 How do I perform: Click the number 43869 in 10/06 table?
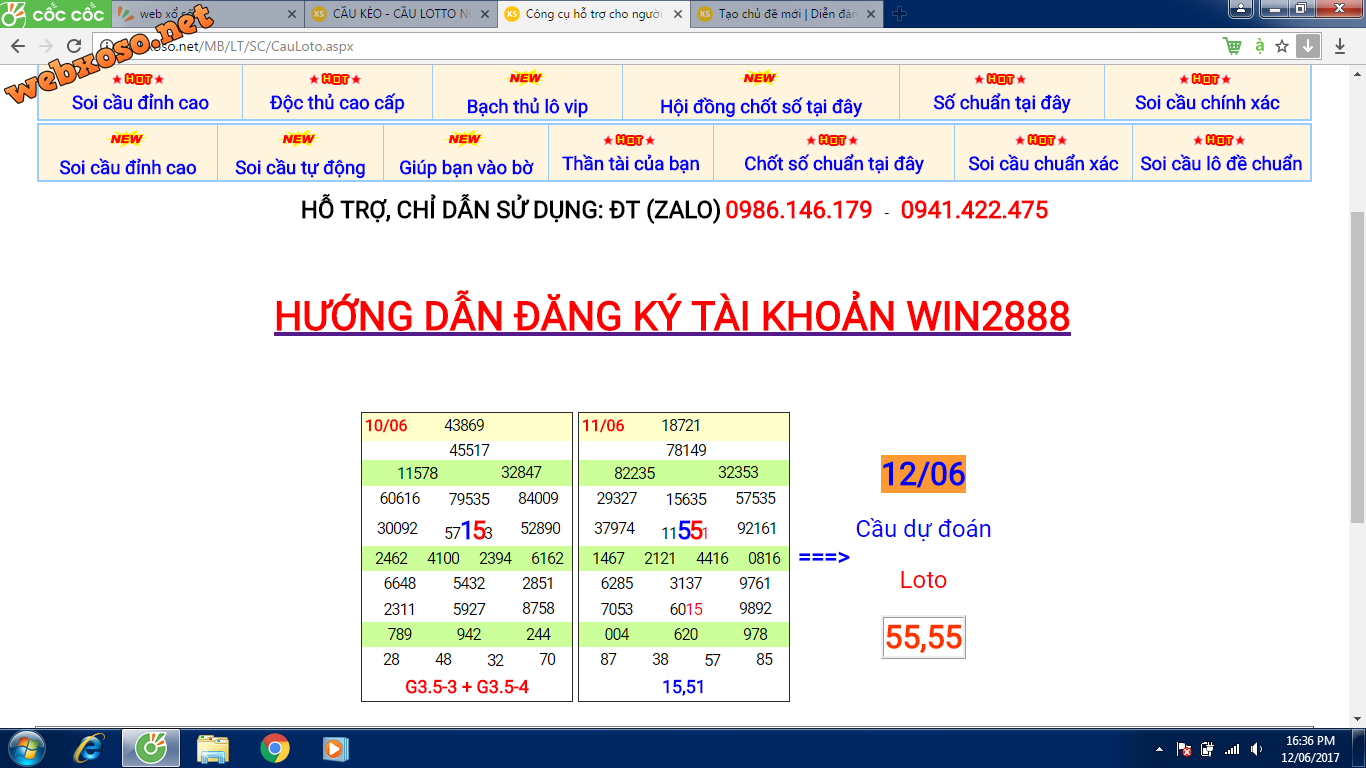tap(464, 425)
